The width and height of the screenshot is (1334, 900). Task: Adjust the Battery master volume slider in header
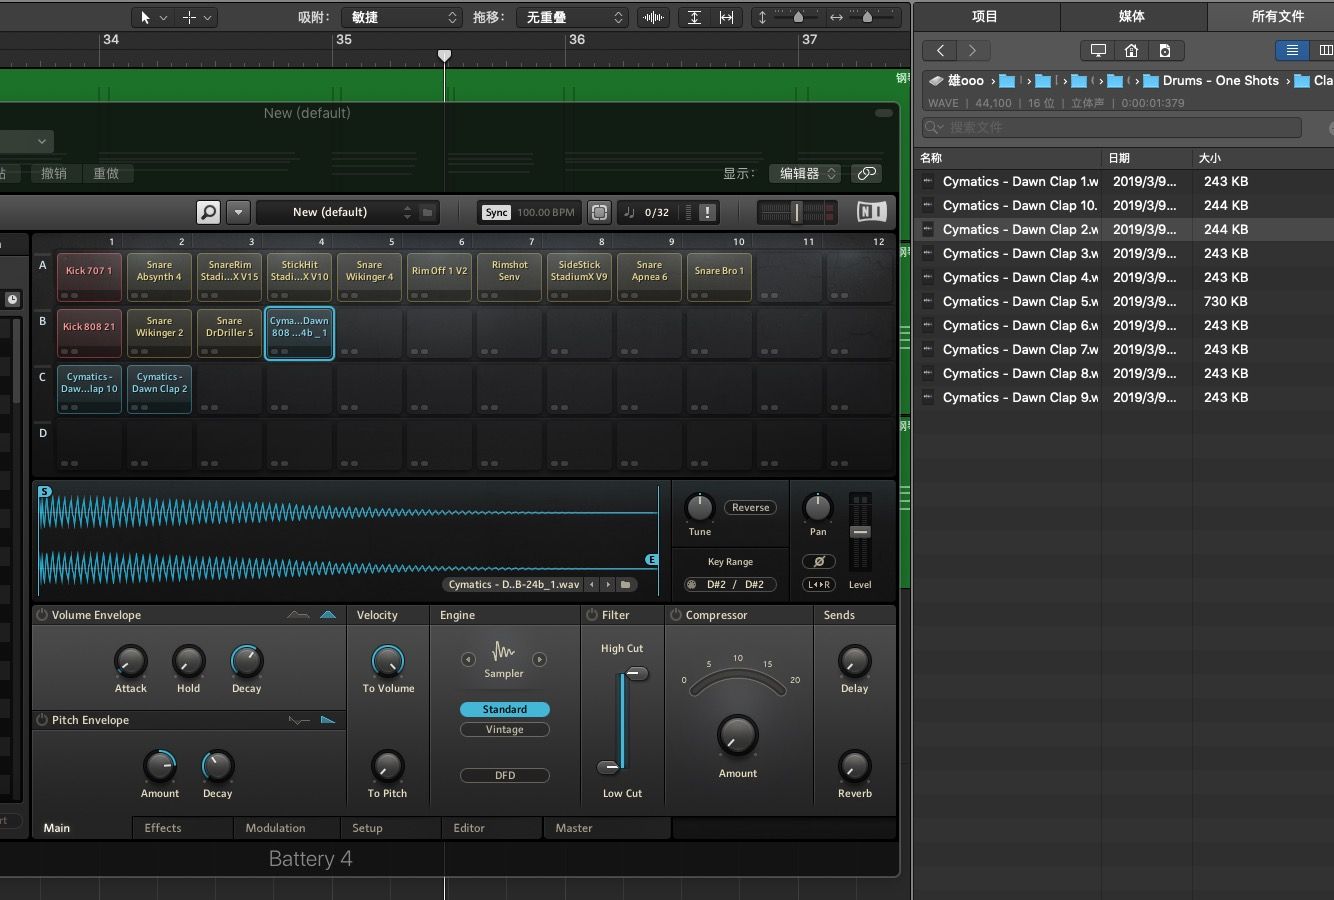[x=797, y=212]
